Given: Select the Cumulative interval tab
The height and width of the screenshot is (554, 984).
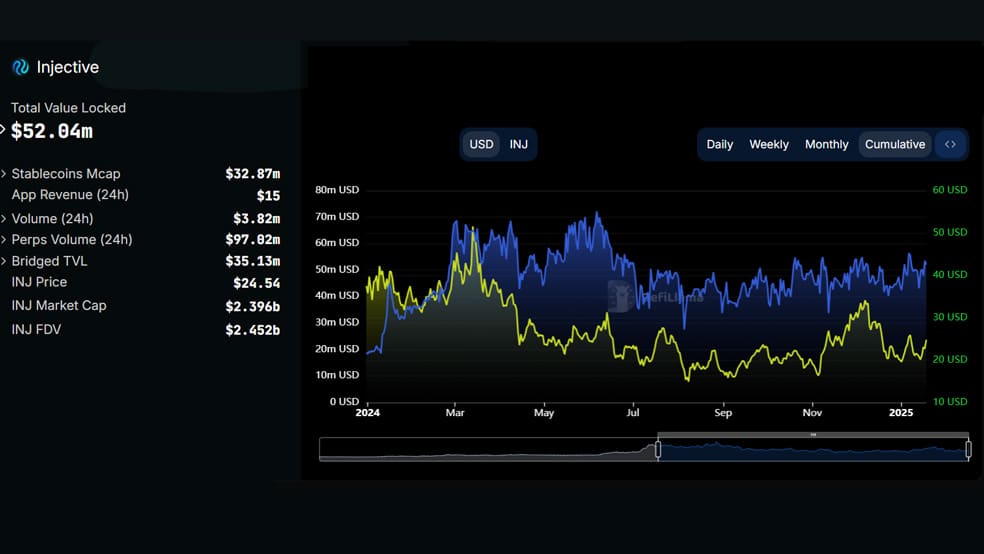Looking at the screenshot, I should pos(895,144).
